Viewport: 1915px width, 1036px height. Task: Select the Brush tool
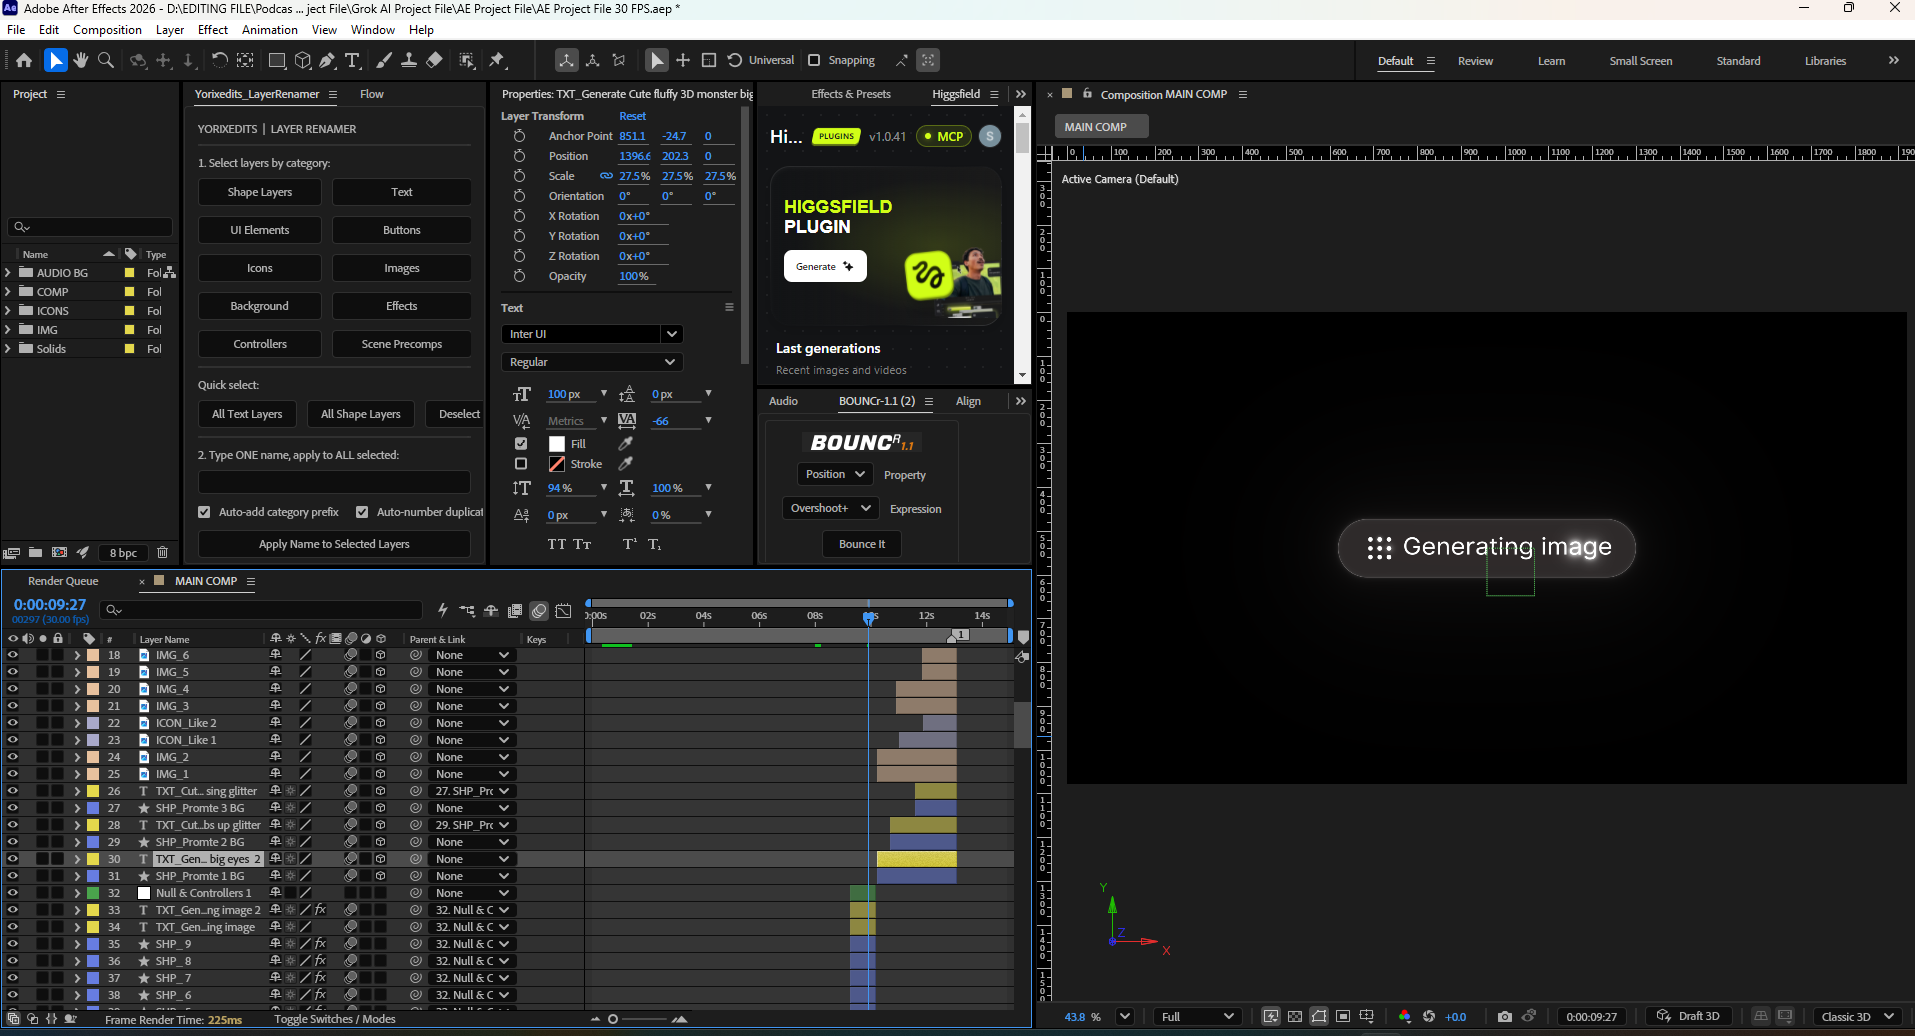(384, 60)
